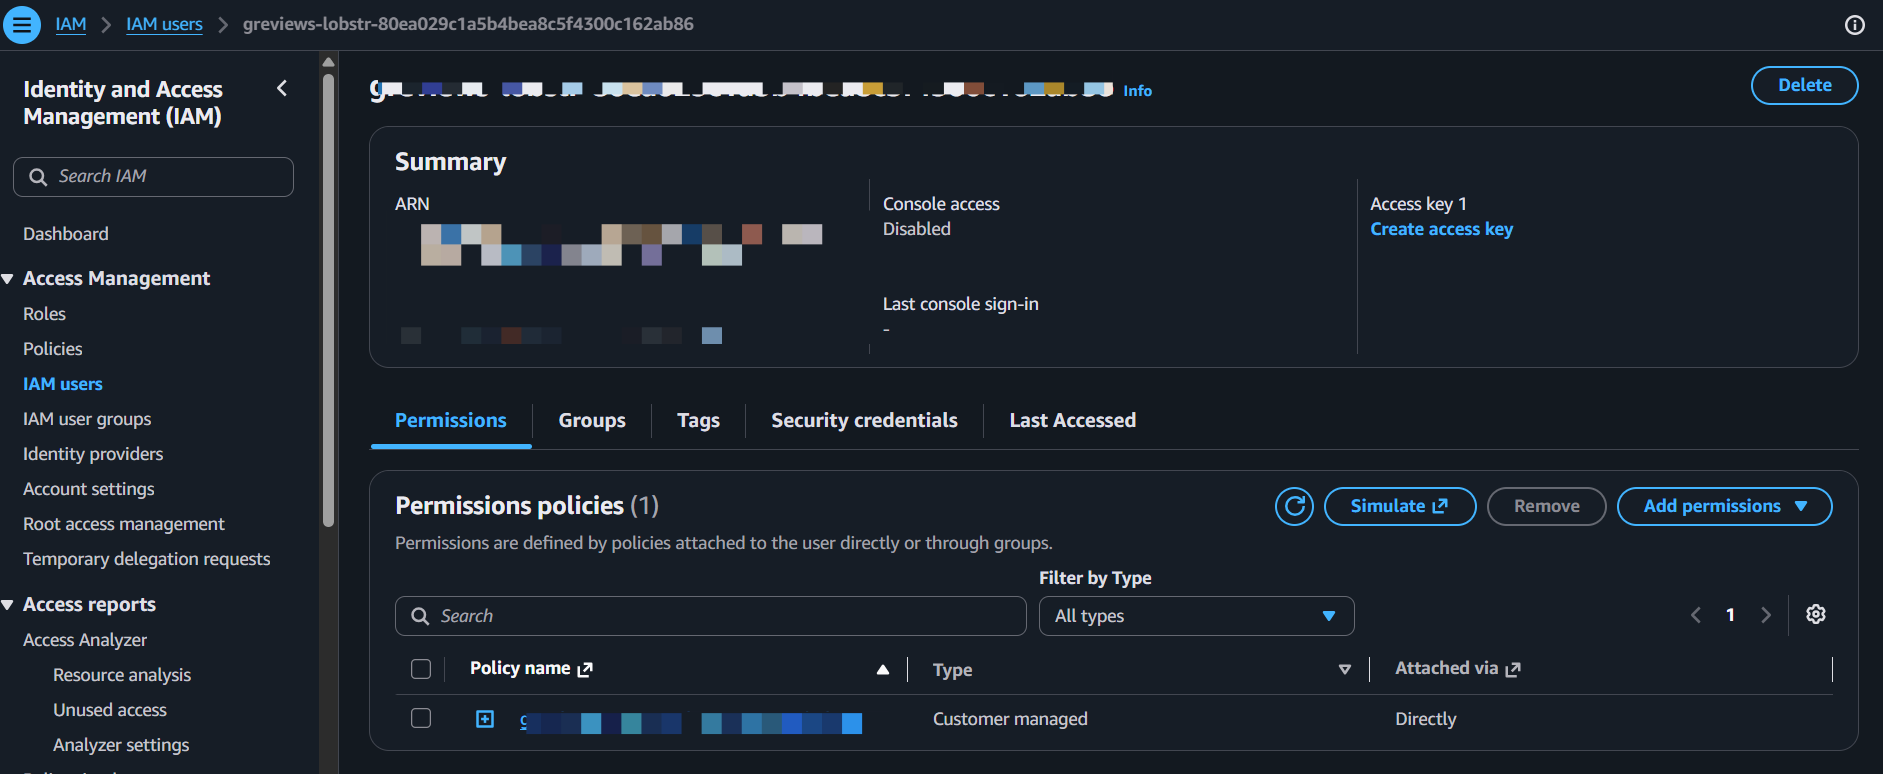1883x774 pixels.
Task: Expand the policy row with the plus icon
Action: (485, 719)
